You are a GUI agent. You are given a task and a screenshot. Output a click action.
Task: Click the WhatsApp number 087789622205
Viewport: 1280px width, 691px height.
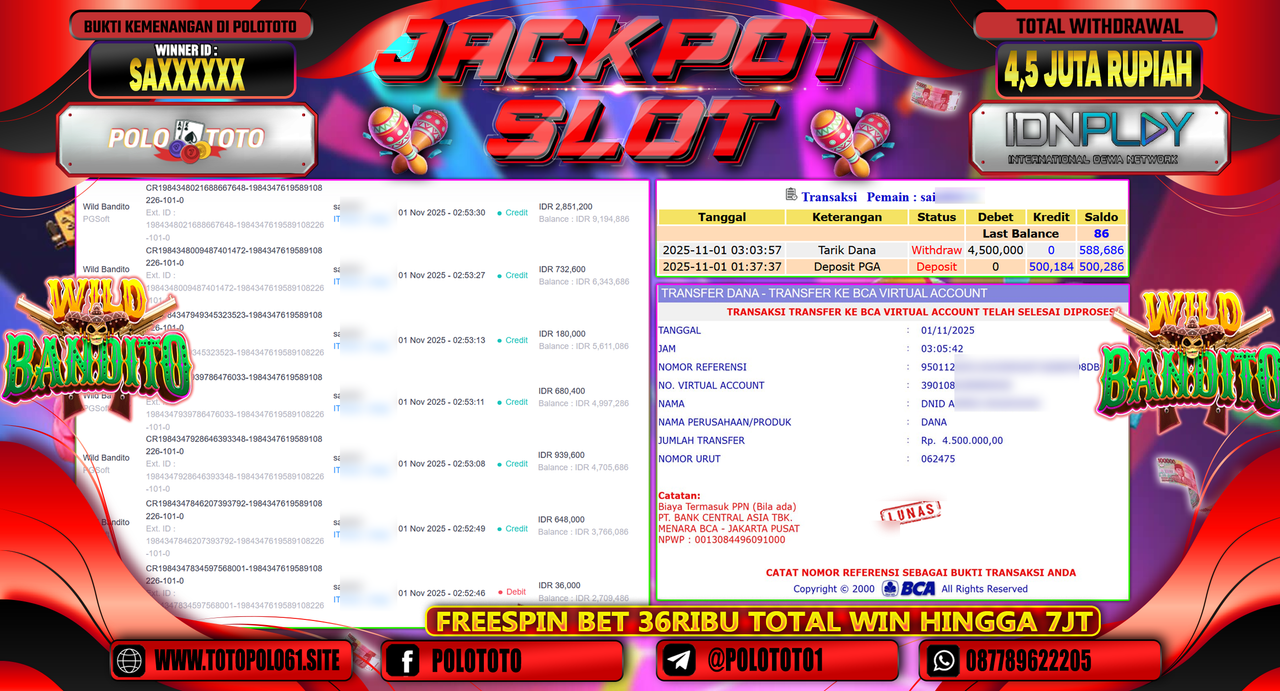pyautogui.click(x=1028, y=661)
